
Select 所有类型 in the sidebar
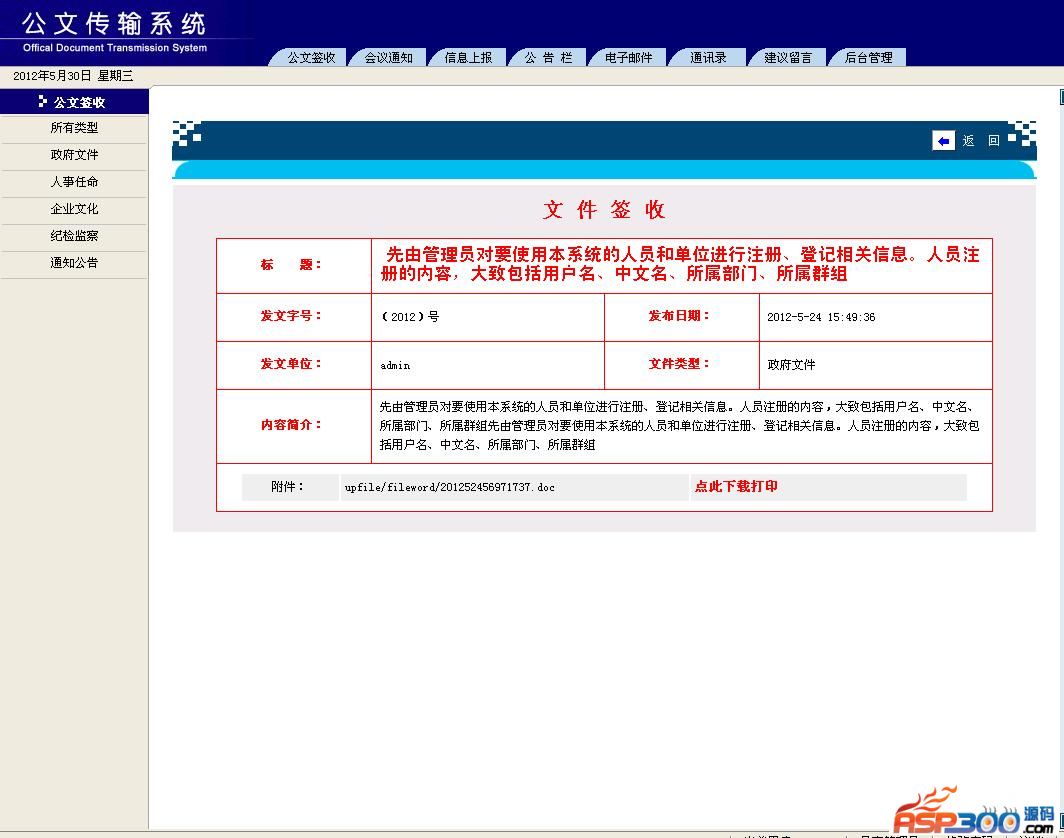(74, 128)
